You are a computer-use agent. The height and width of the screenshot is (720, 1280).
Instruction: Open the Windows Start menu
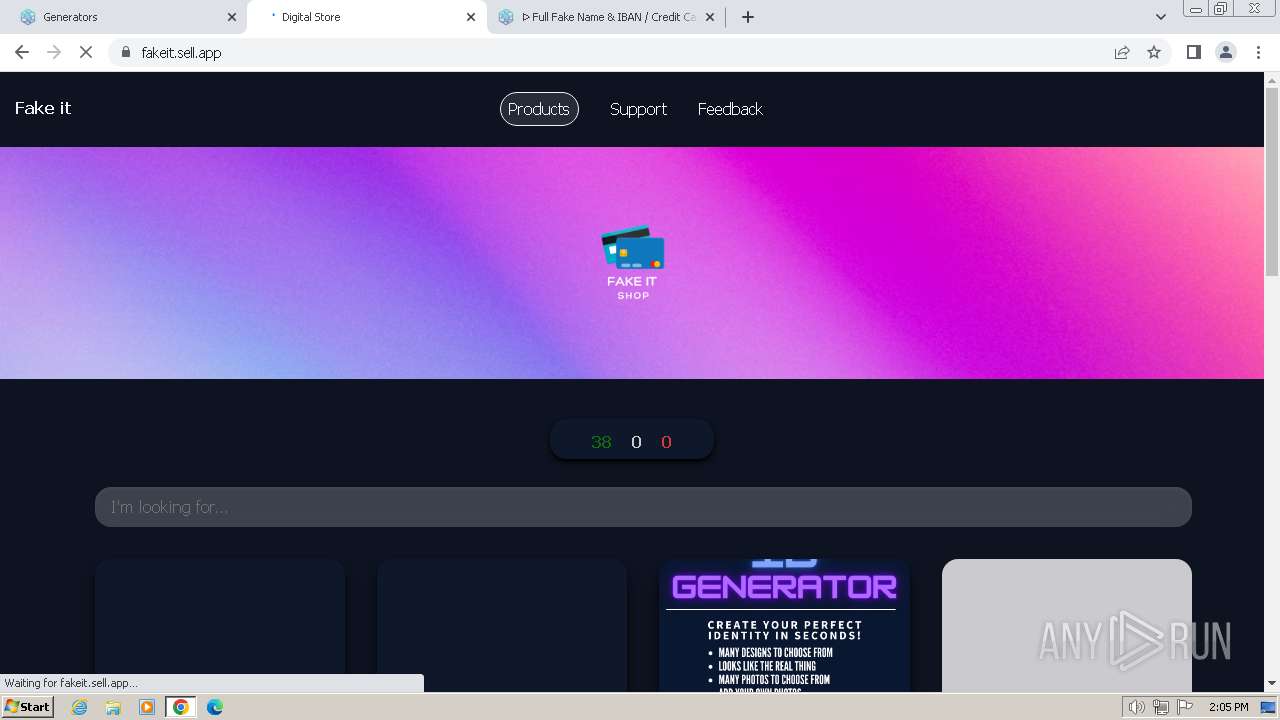27,707
